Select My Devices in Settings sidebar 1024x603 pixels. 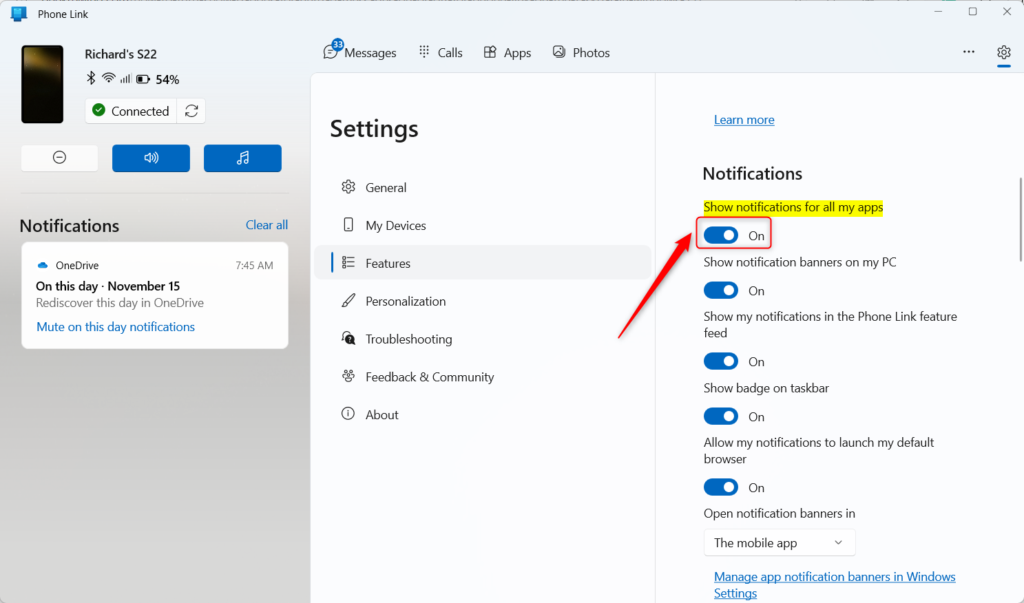tap(483, 225)
